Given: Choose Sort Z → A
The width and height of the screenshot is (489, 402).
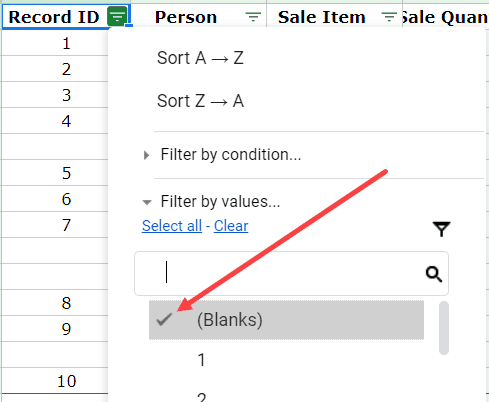Looking at the screenshot, I should [x=200, y=101].
